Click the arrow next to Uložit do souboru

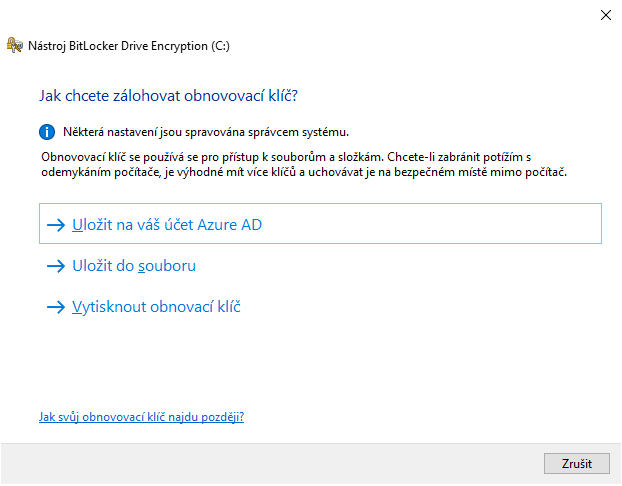[x=56, y=266]
